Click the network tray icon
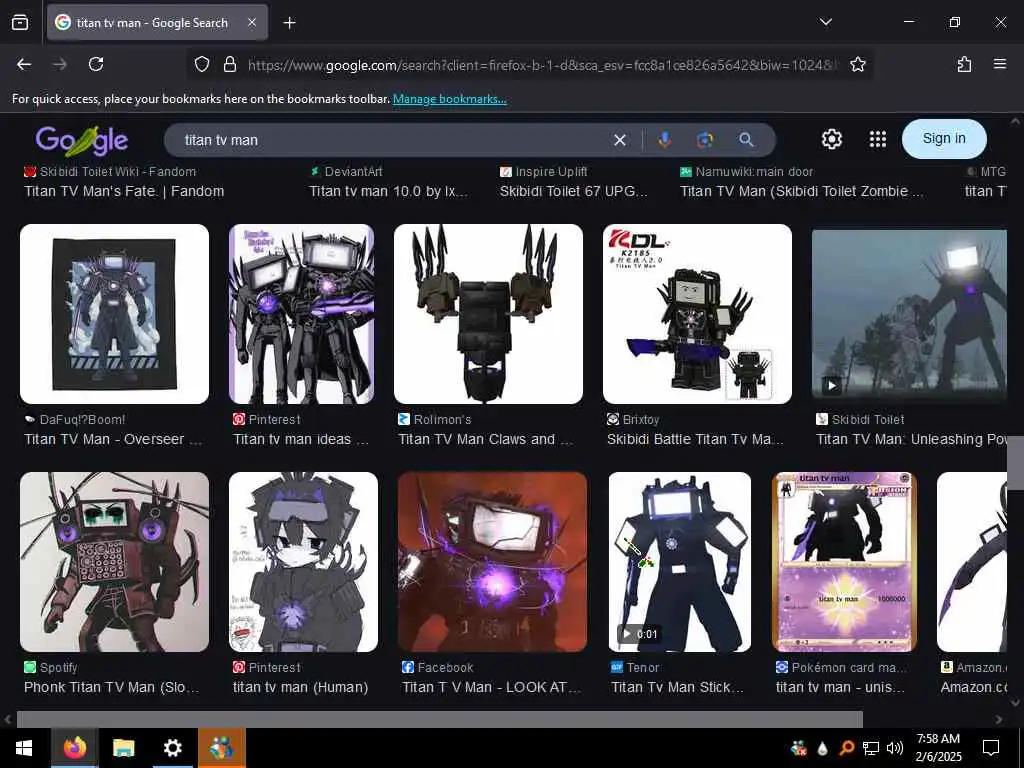The width and height of the screenshot is (1024, 768). coord(871,748)
